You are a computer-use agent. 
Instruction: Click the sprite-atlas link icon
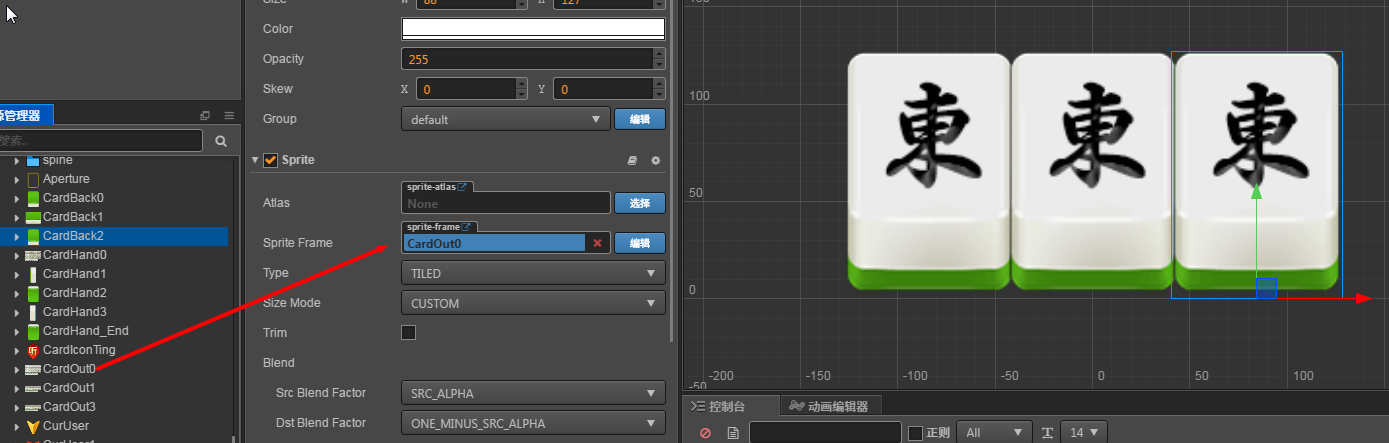(x=464, y=187)
